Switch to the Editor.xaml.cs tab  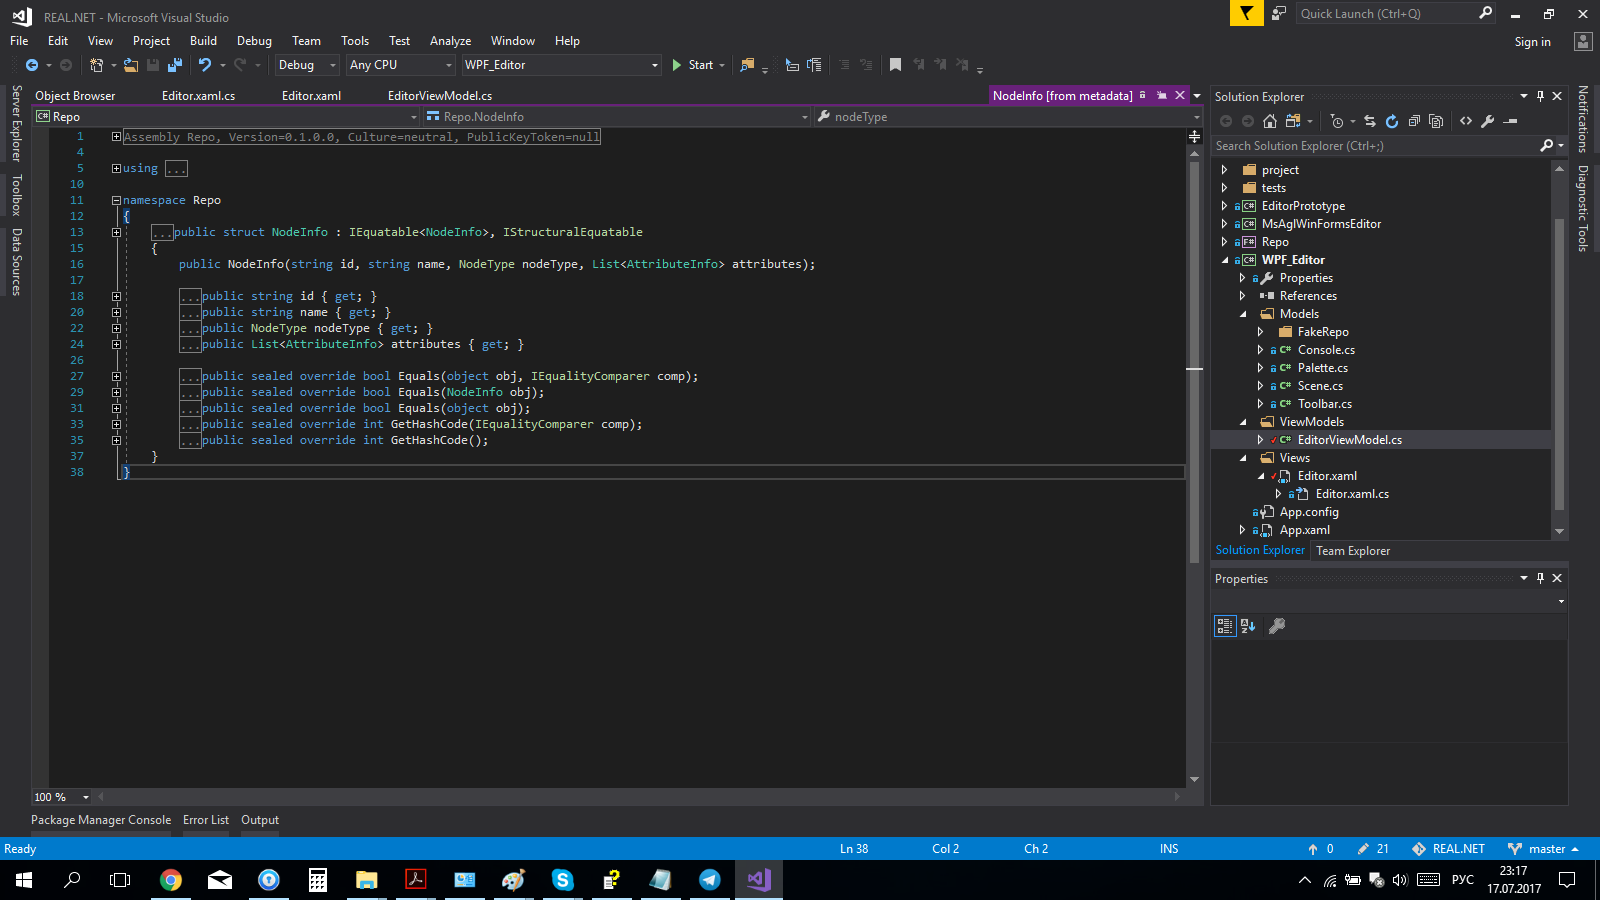point(198,96)
